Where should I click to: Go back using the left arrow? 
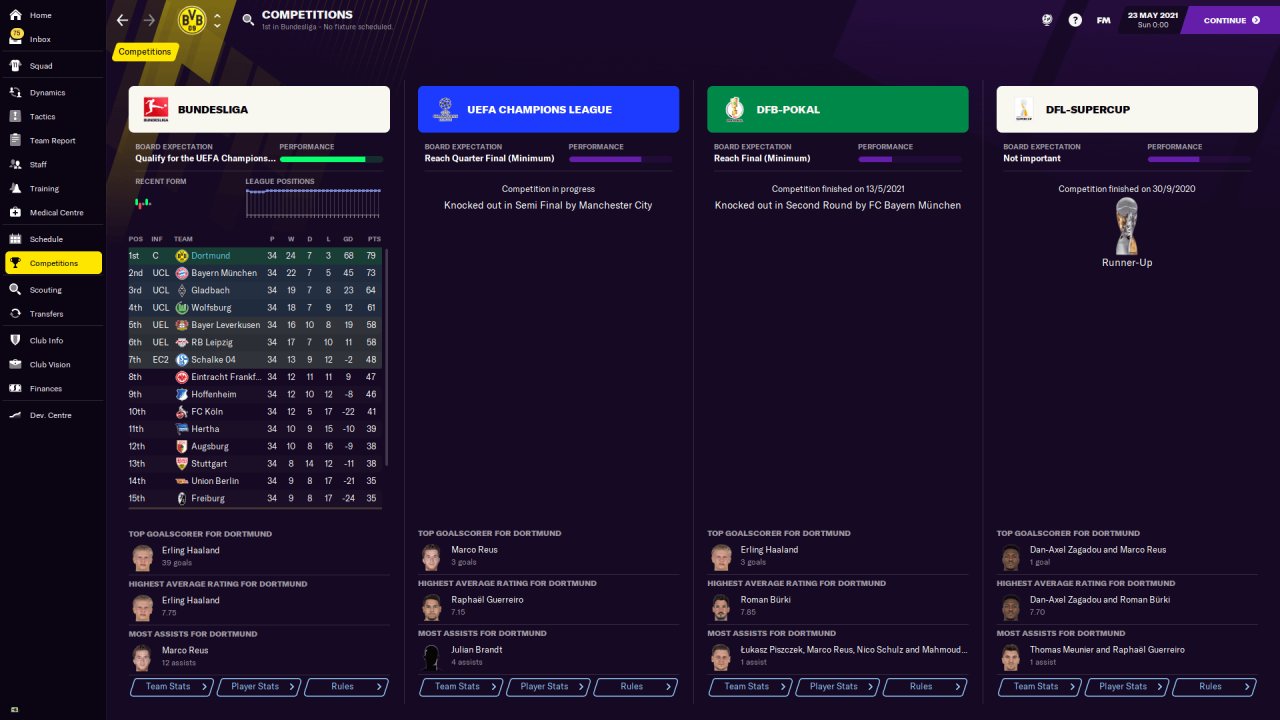pos(122,20)
